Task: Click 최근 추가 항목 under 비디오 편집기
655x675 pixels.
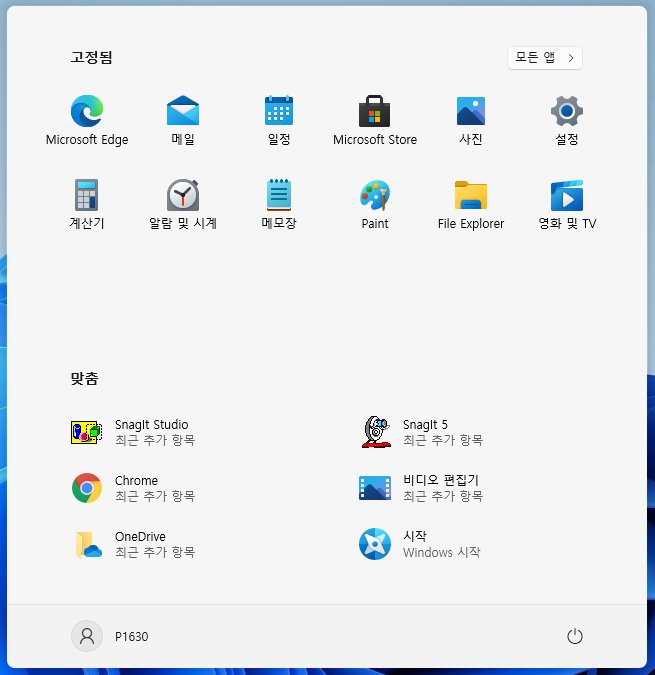Action: [x=443, y=496]
